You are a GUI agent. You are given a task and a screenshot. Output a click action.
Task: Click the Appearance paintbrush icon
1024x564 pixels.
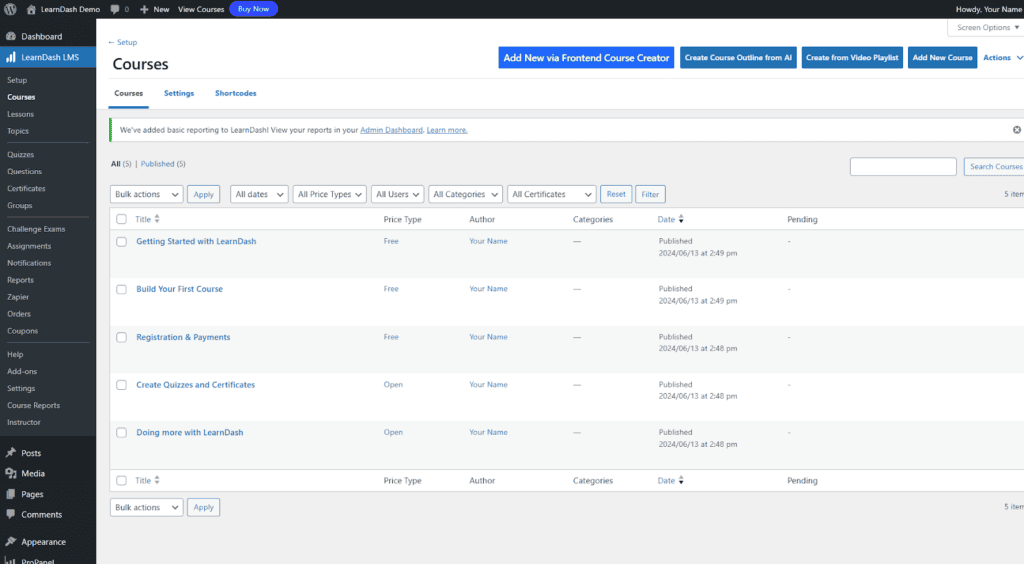pos(11,542)
